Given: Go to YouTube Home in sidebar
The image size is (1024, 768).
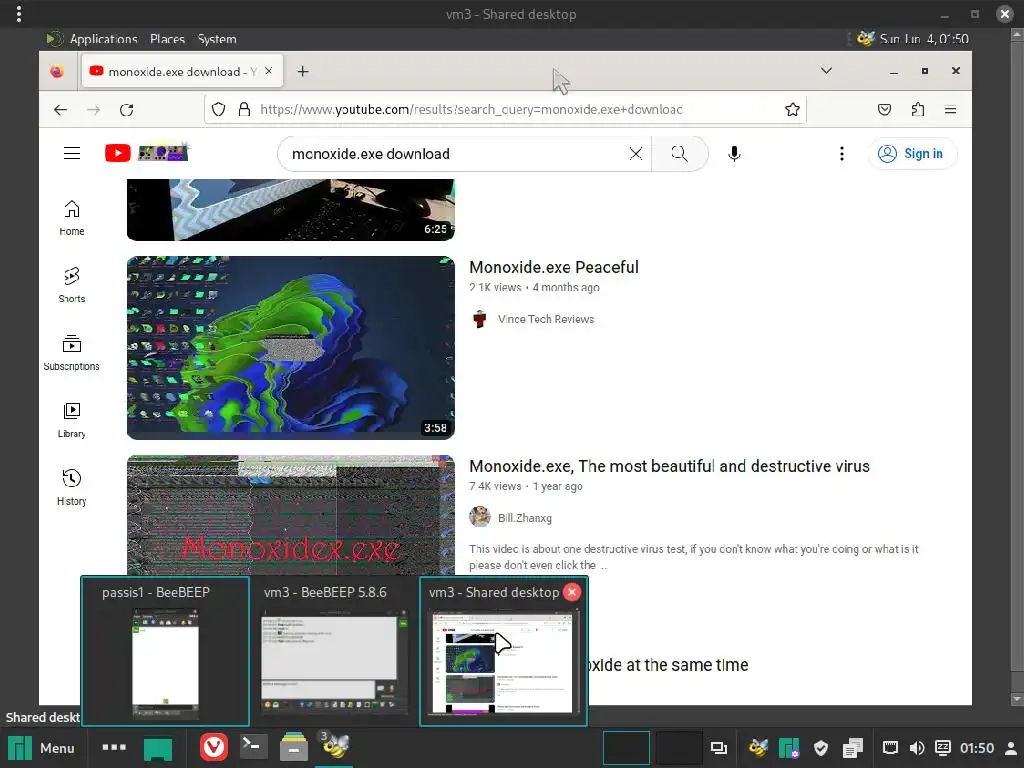Looking at the screenshot, I should click(72, 217).
